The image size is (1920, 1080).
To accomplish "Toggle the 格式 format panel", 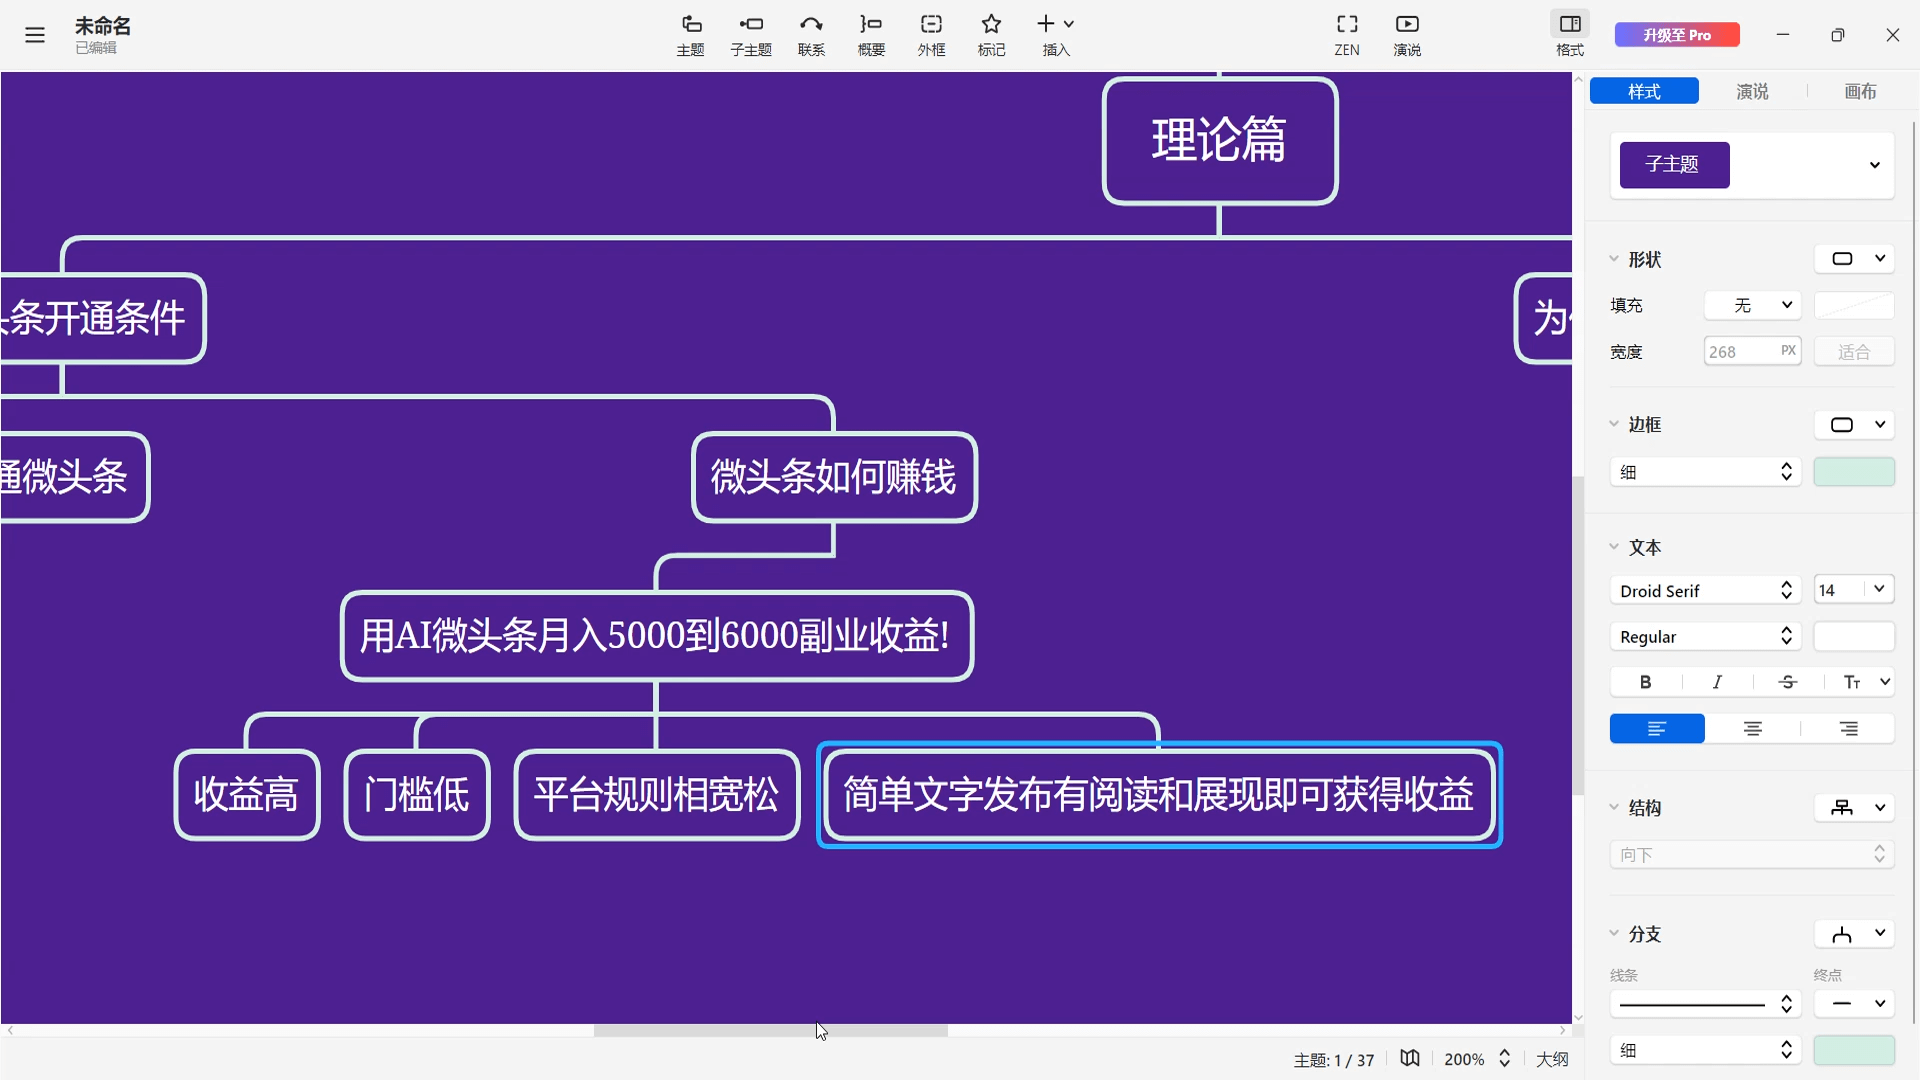I will click(x=1570, y=35).
